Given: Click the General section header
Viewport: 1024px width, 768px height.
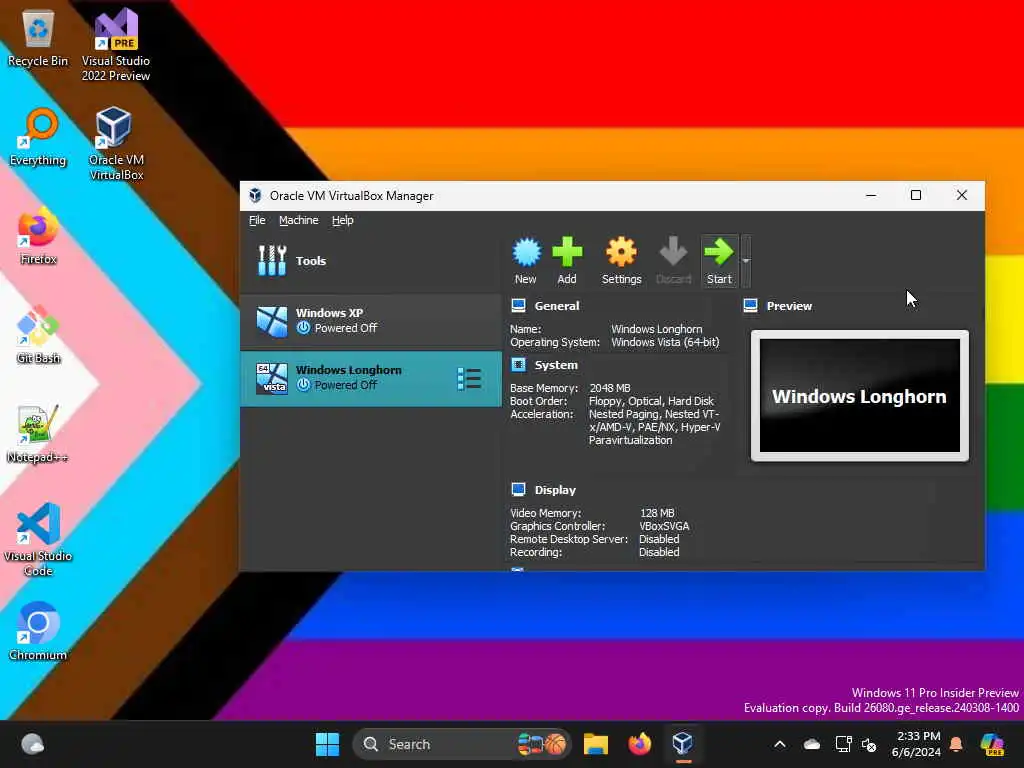Looking at the screenshot, I should (x=556, y=306).
